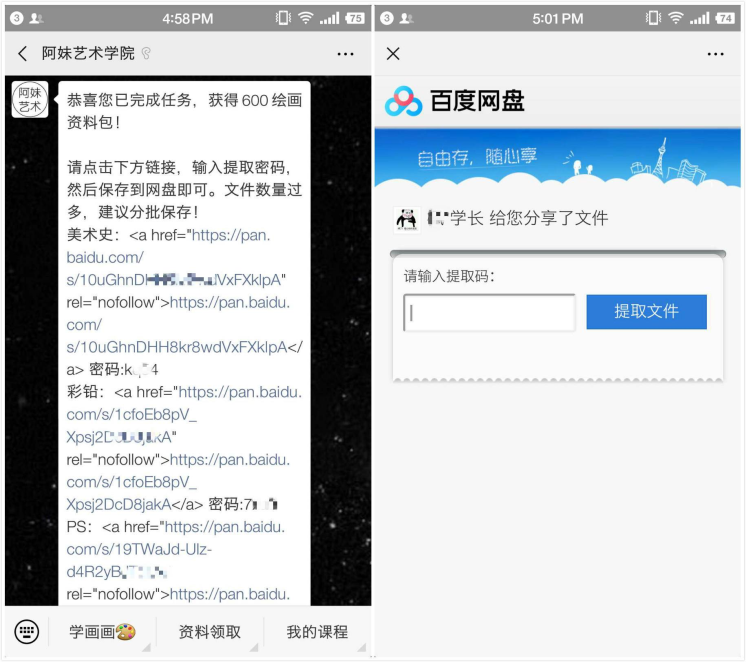Open the 美术史 link after nofollow

[178, 325]
